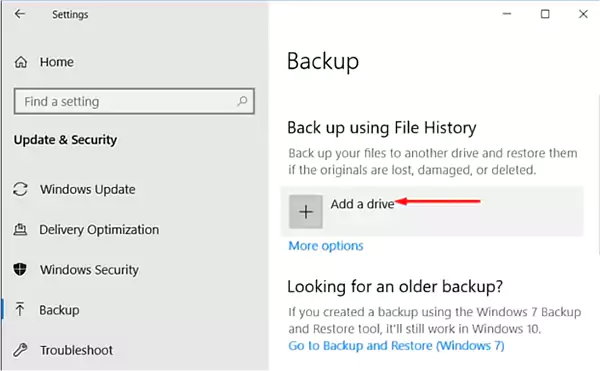Click the Windows Update refresh icon
Image resolution: width=600 pixels, height=371 pixels.
click(x=20, y=189)
